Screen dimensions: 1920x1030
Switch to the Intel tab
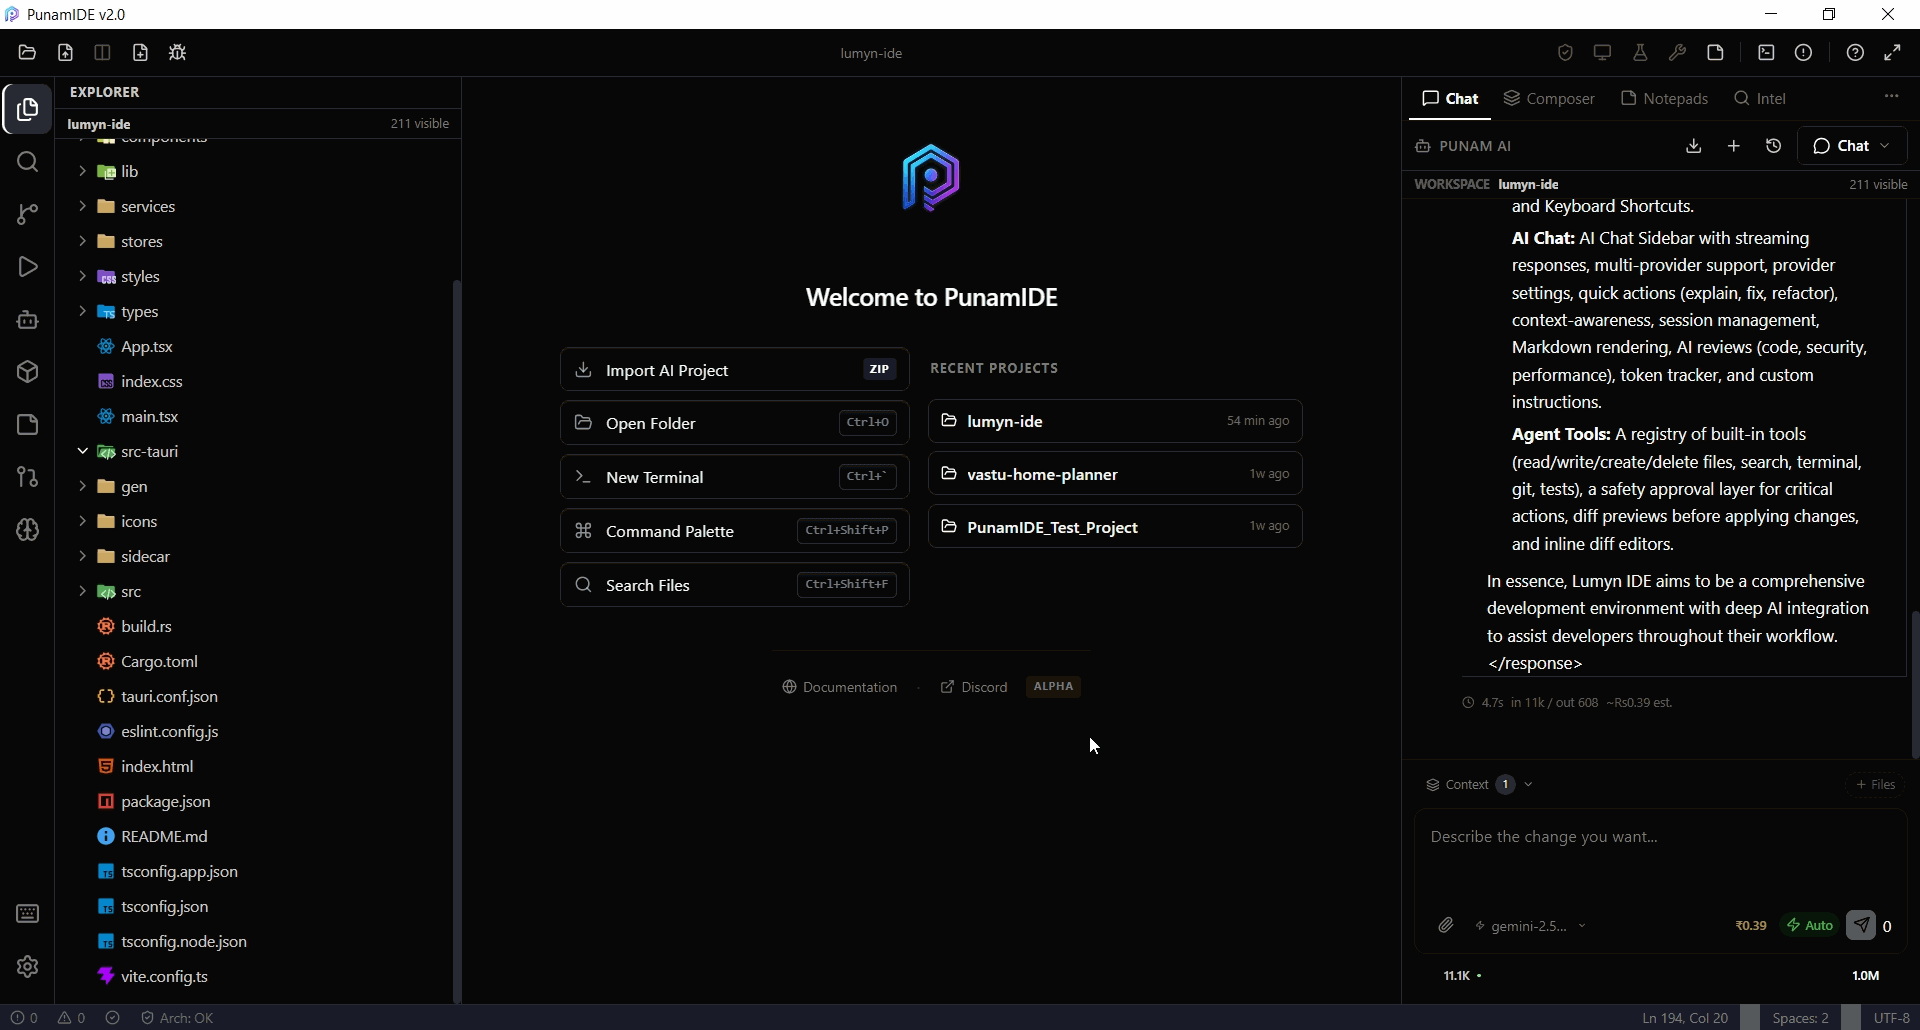(x=1760, y=98)
